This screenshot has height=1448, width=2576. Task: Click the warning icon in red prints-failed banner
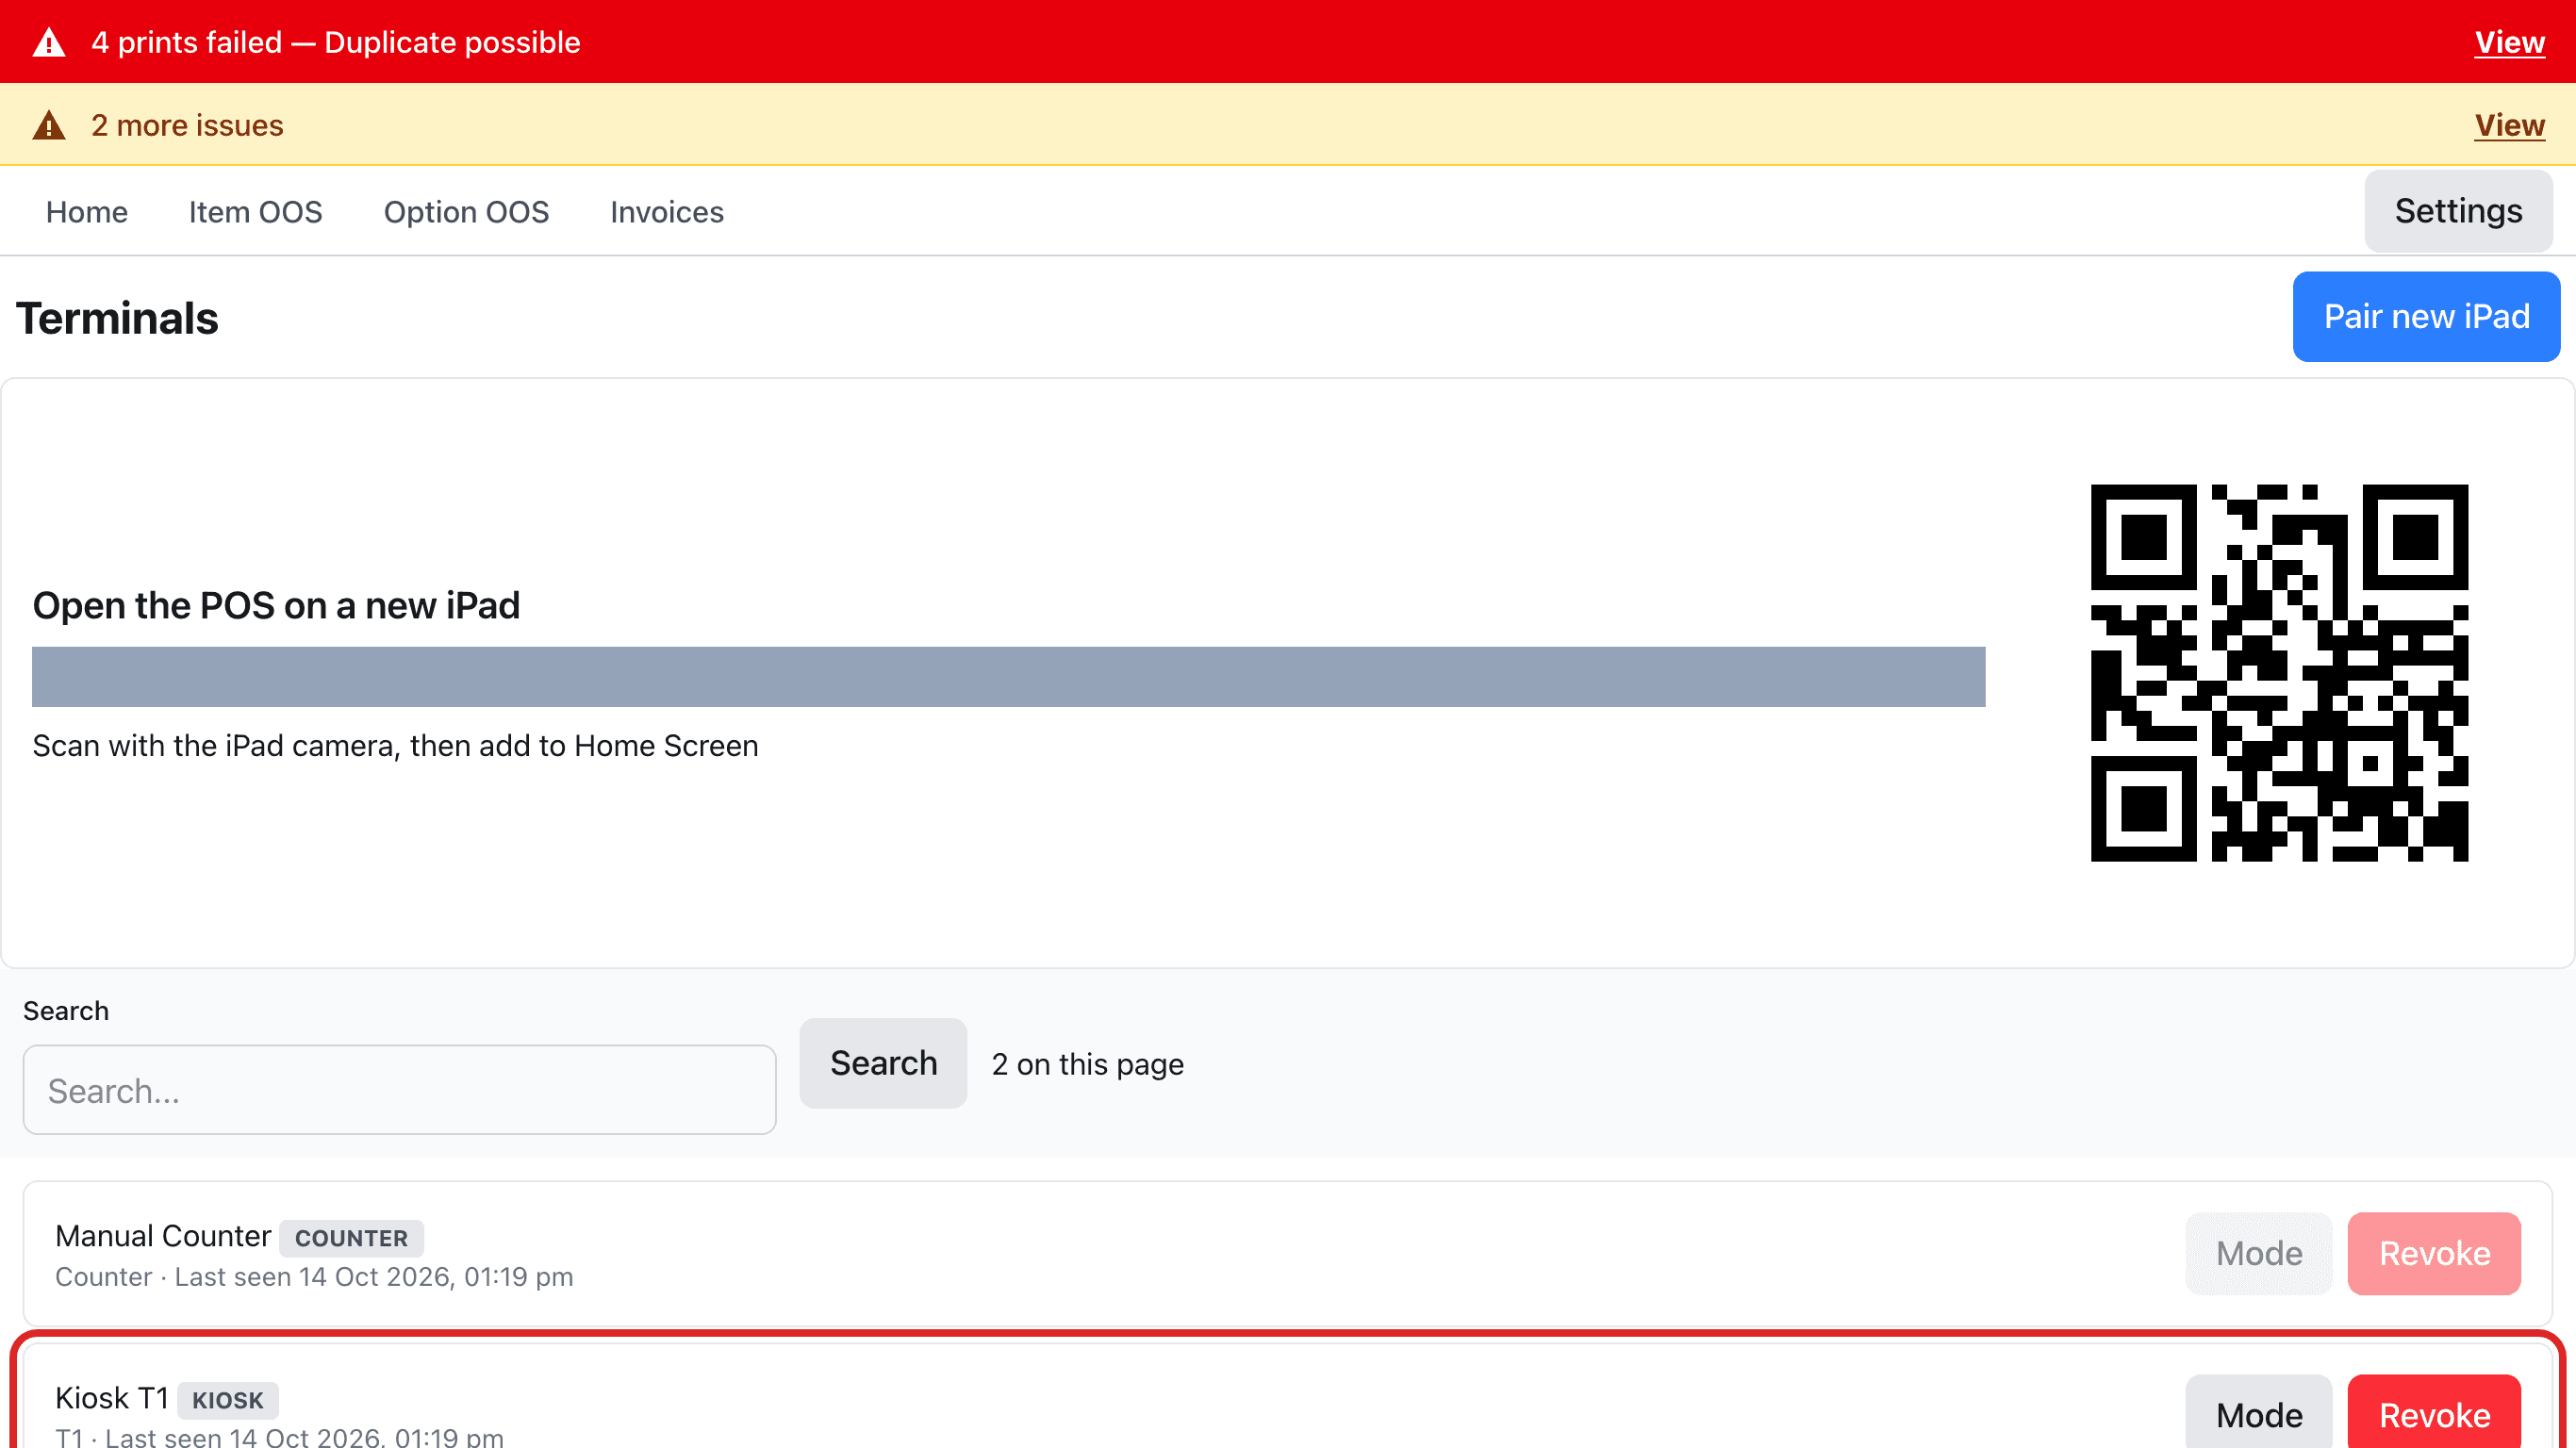point(49,42)
